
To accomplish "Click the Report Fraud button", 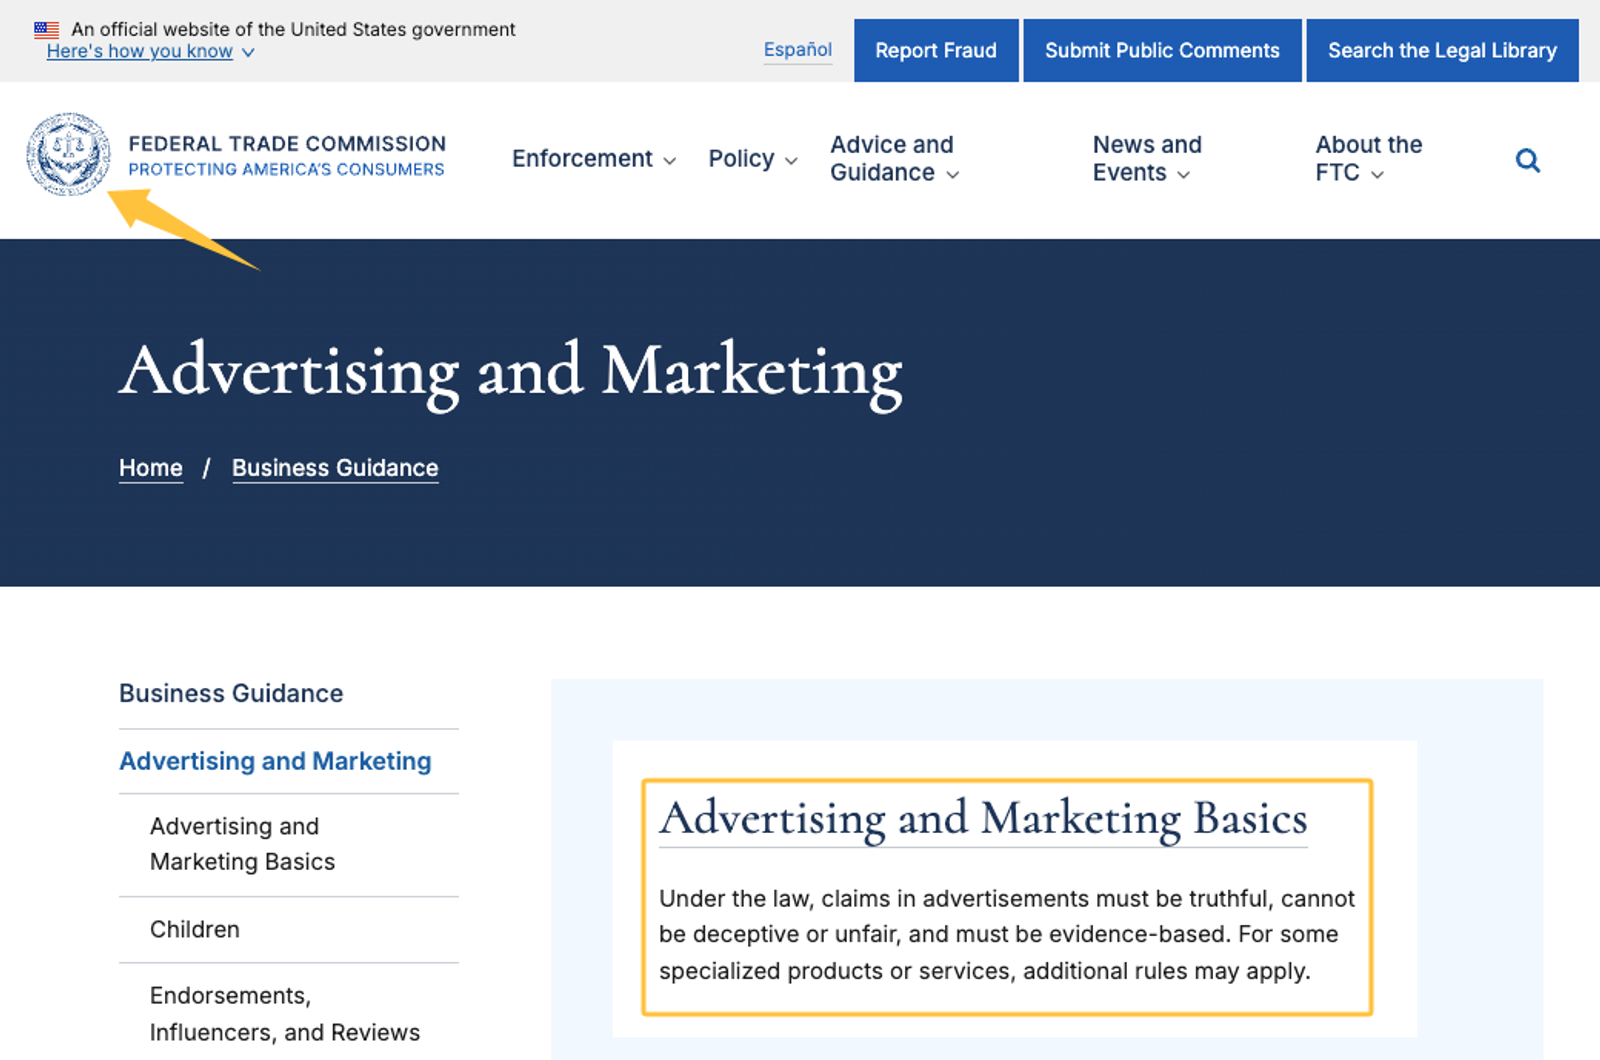I will coord(936,50).
